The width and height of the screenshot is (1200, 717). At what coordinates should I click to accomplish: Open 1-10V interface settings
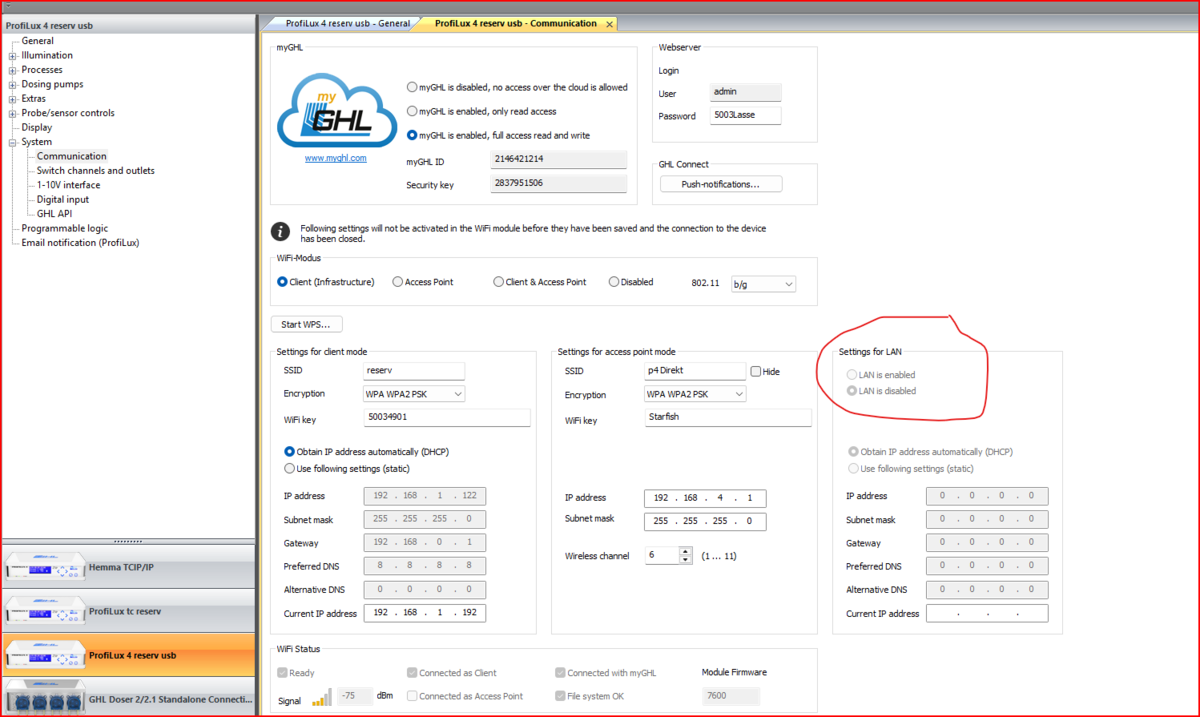click(69, 185)
